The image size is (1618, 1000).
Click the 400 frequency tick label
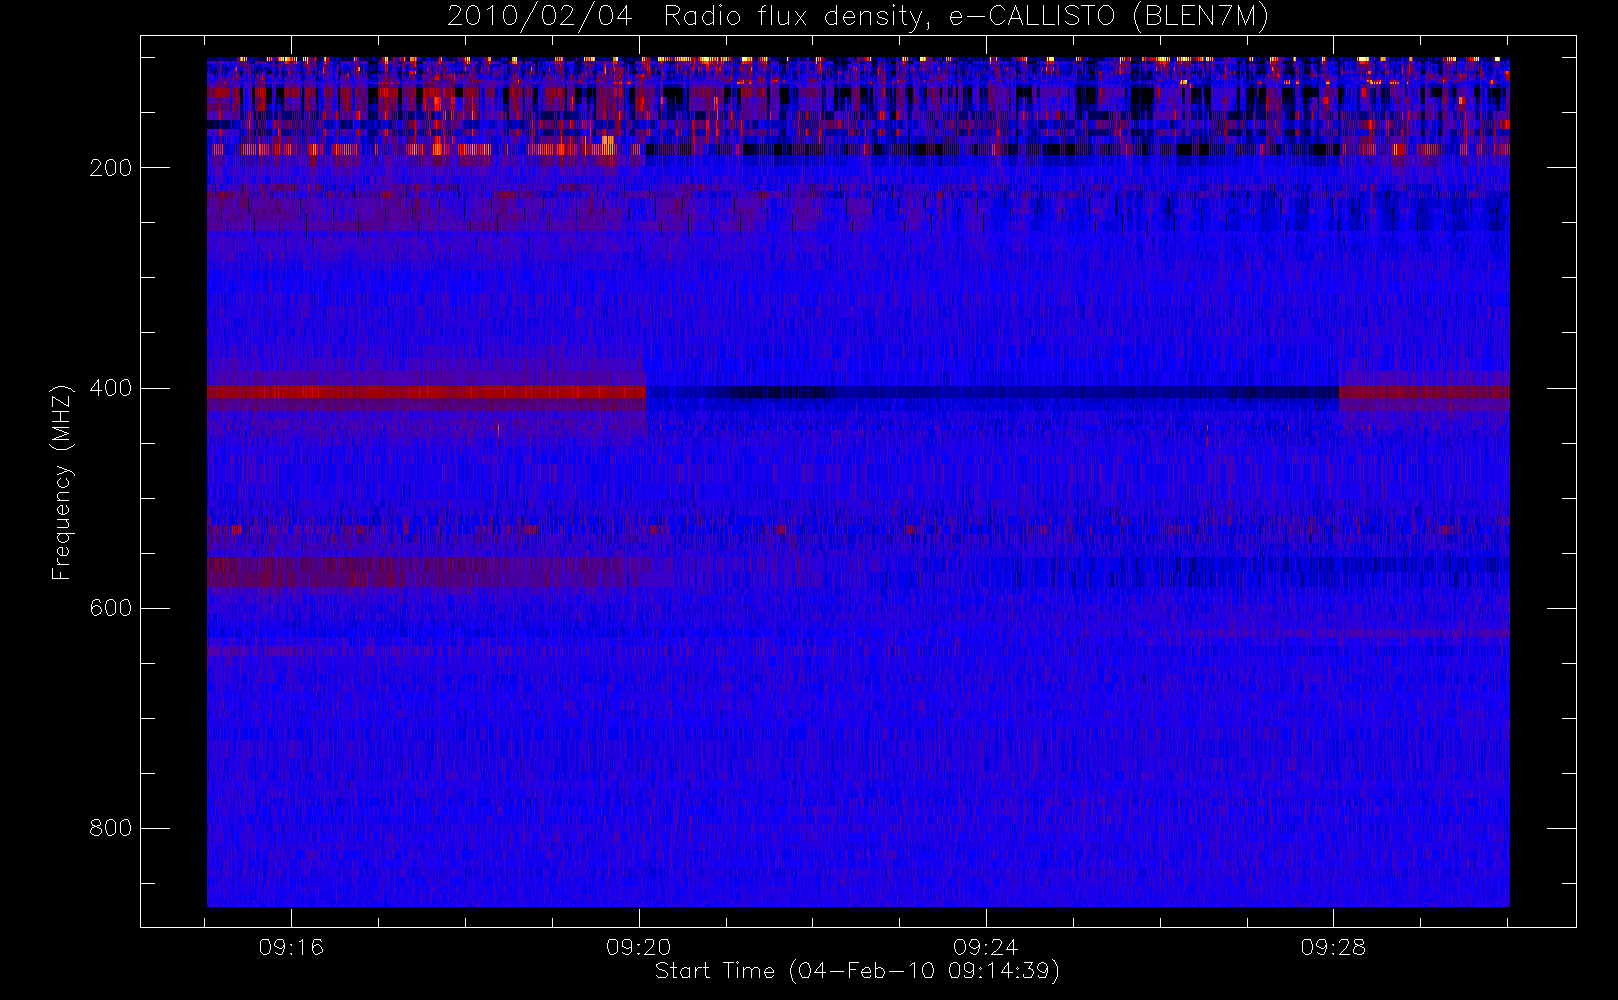point(110,388)
